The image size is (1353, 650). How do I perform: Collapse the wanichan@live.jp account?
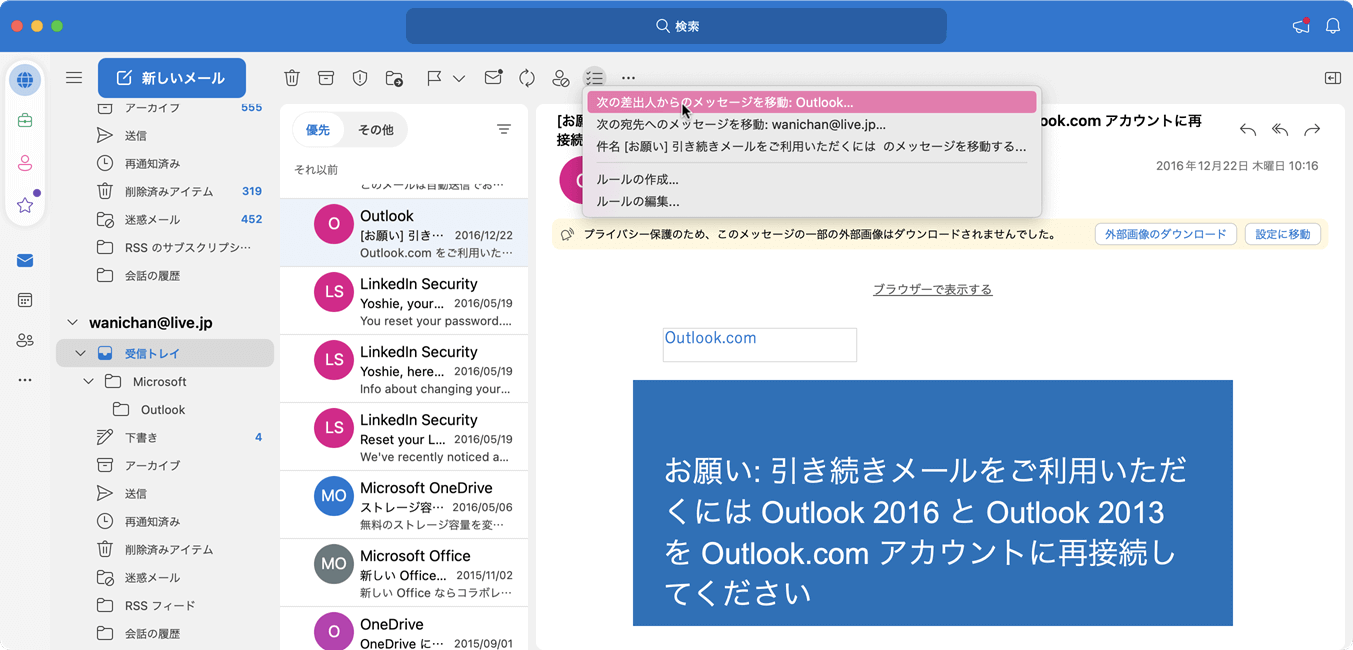click(72, 323)
